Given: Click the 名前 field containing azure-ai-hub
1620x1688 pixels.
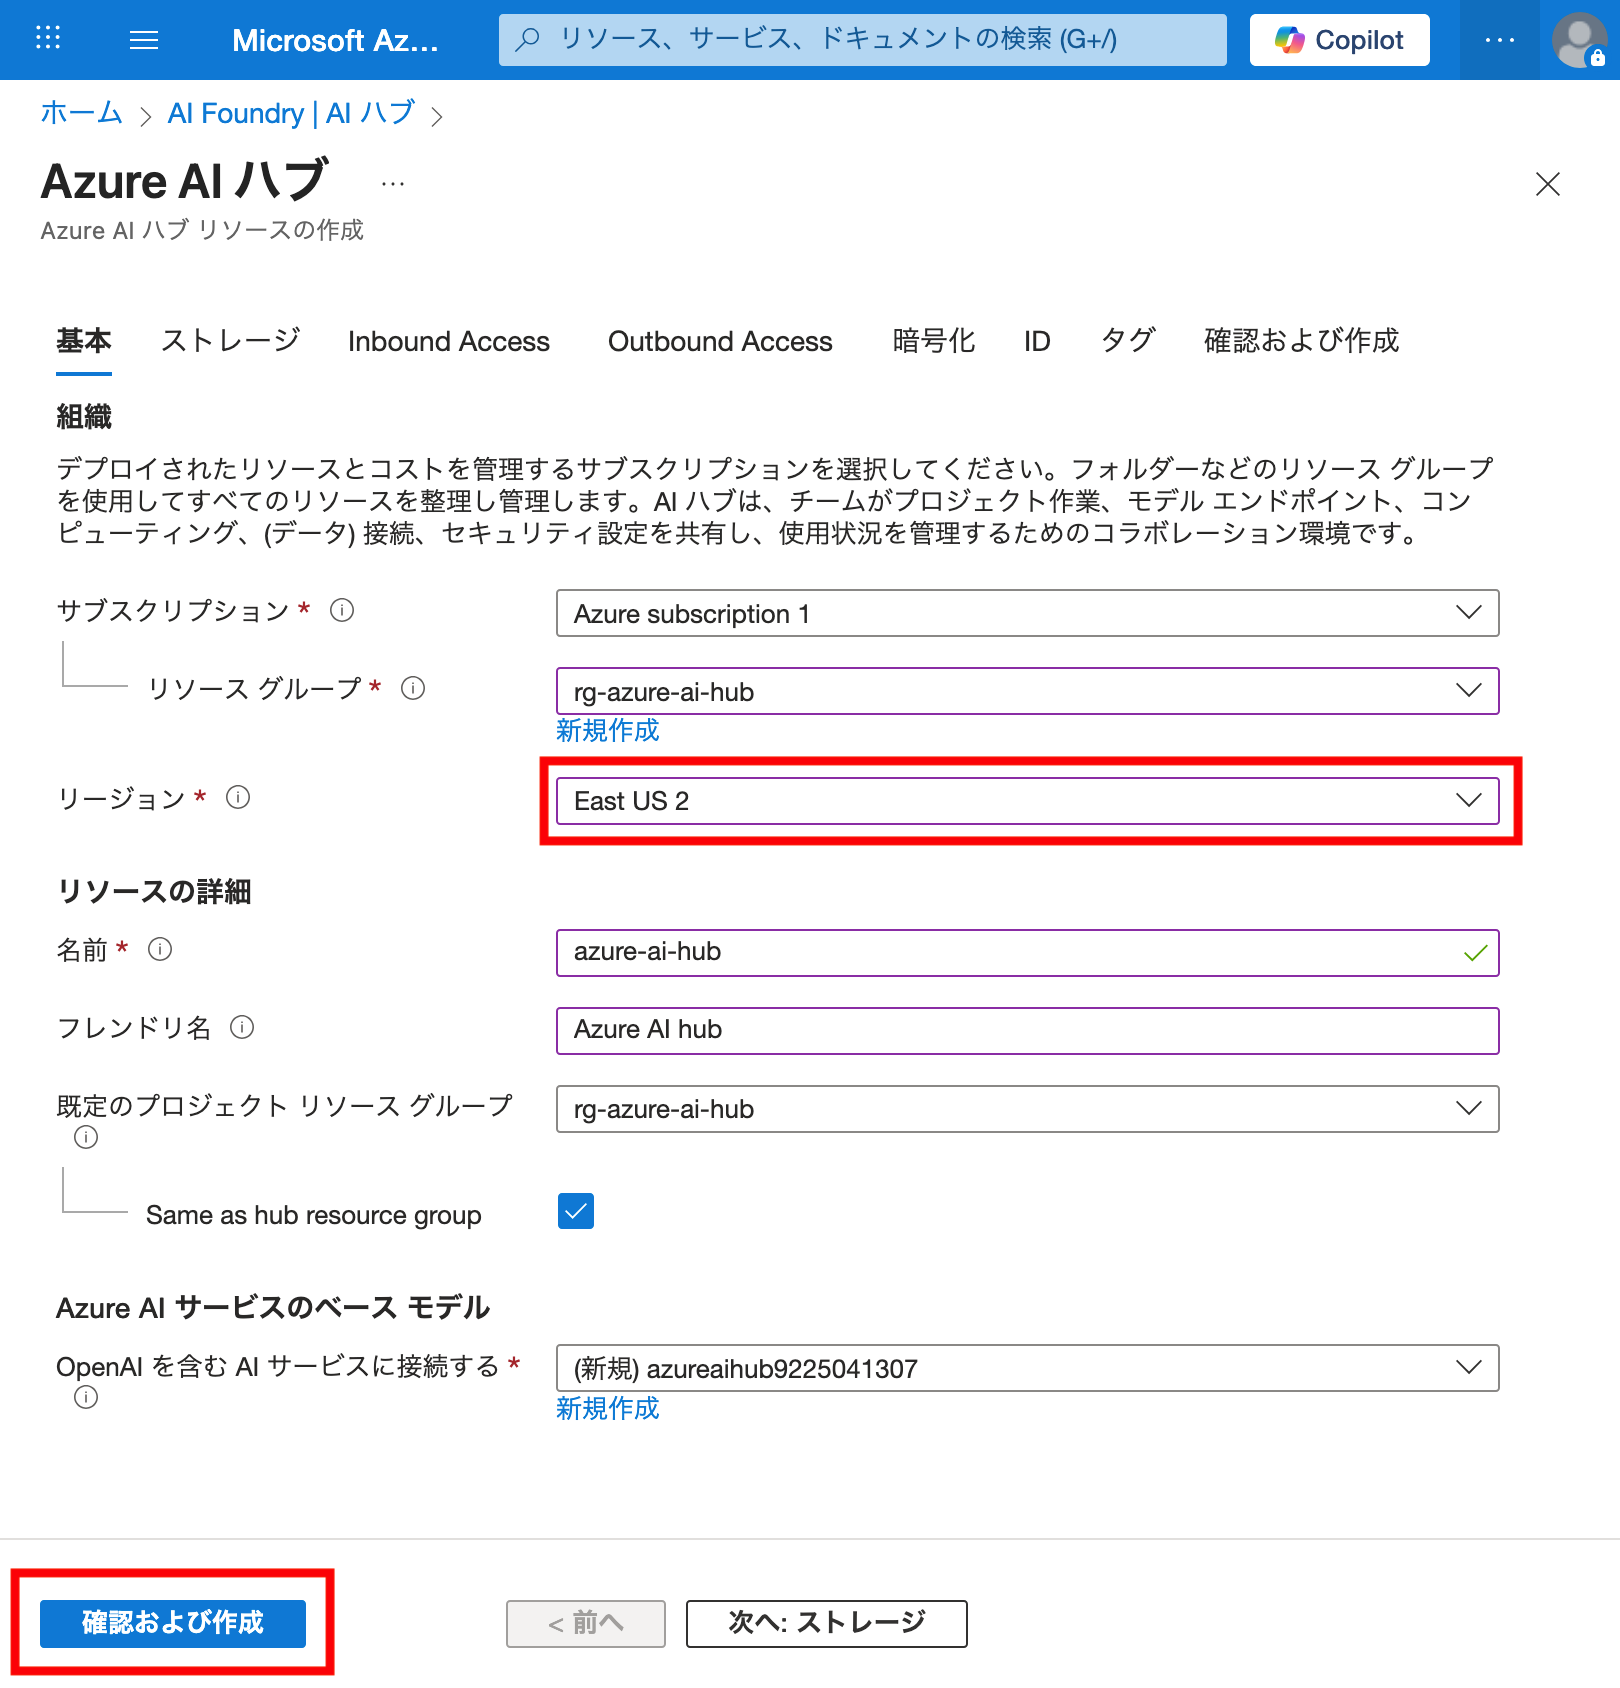Looking at the screenshot, I should click(x=1027, y=953).
